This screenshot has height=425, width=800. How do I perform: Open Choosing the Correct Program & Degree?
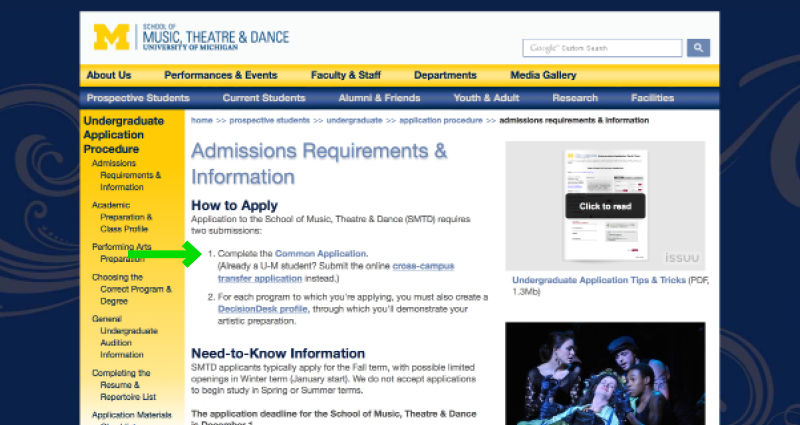(x=132, y=289)
